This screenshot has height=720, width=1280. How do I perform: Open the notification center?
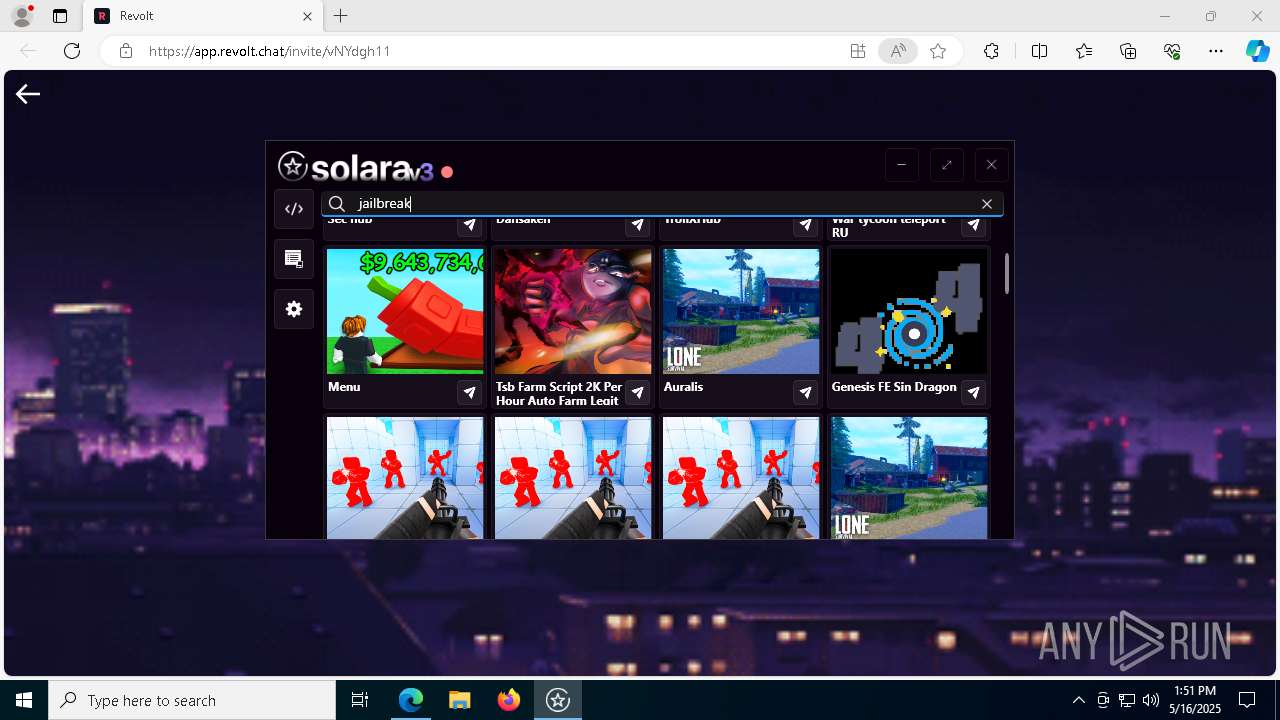tap(1247, 700)
